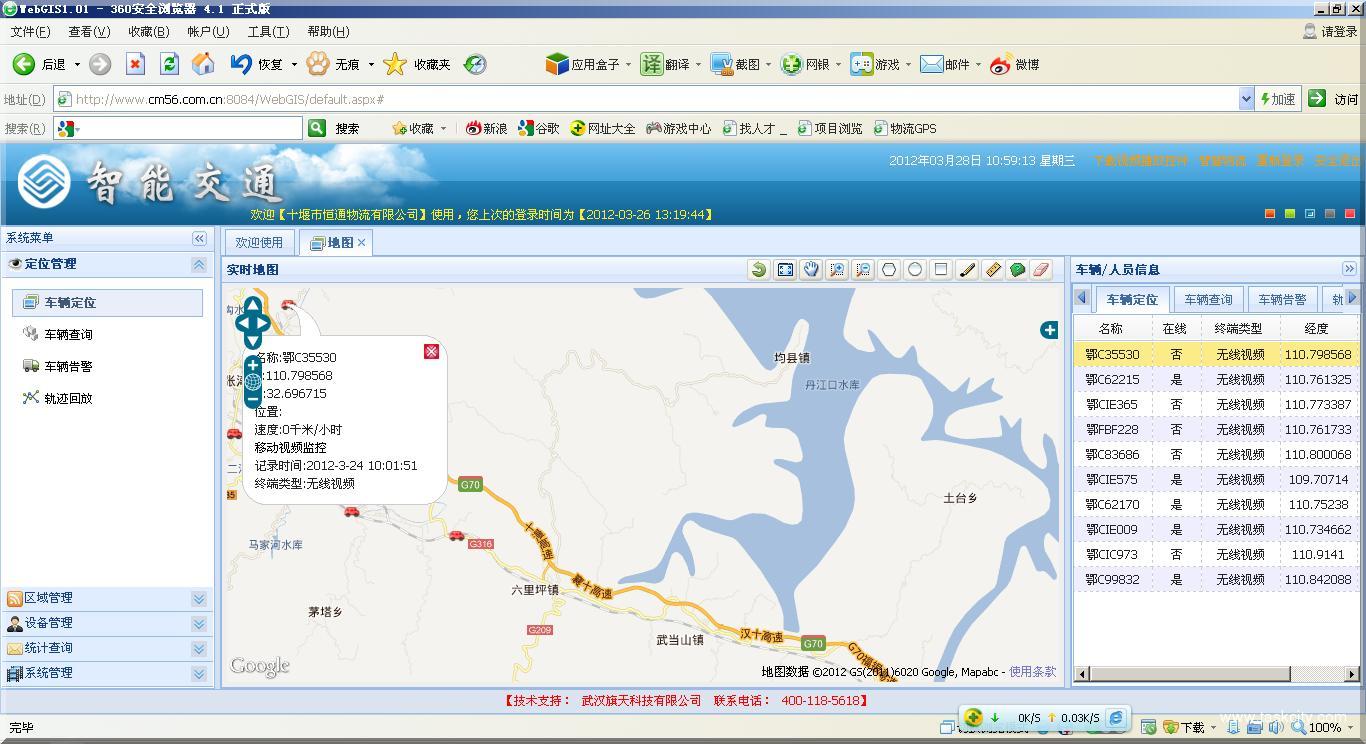
Task: Expand the 统计查询 section
Action: pos(199,648)
